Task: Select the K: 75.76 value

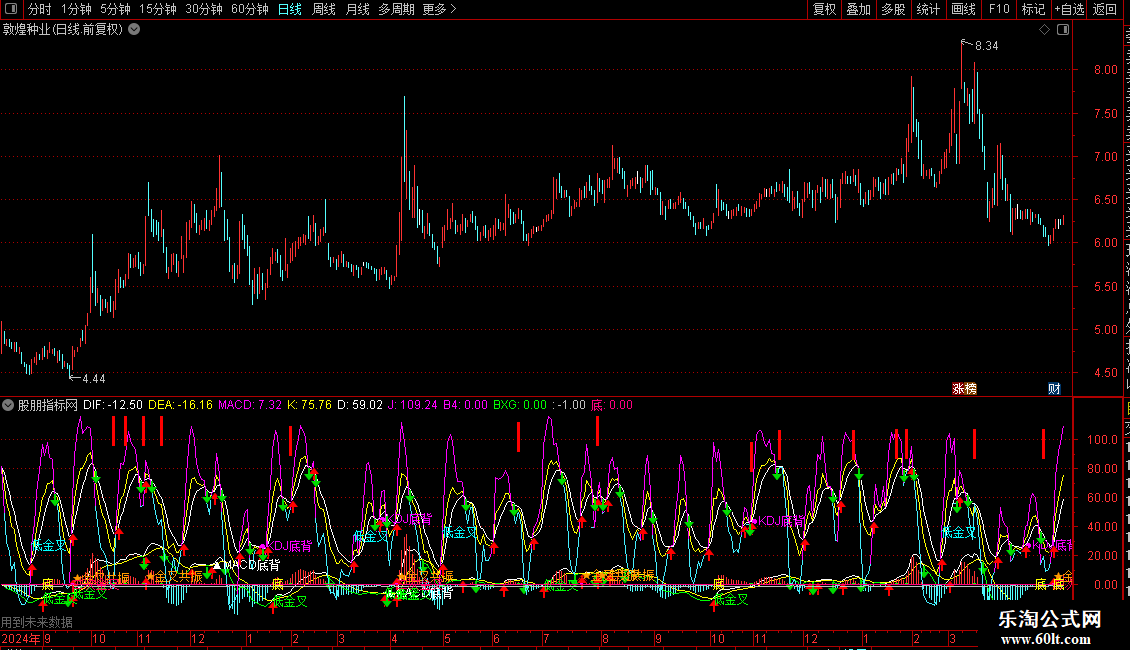Action: (309, 405)
